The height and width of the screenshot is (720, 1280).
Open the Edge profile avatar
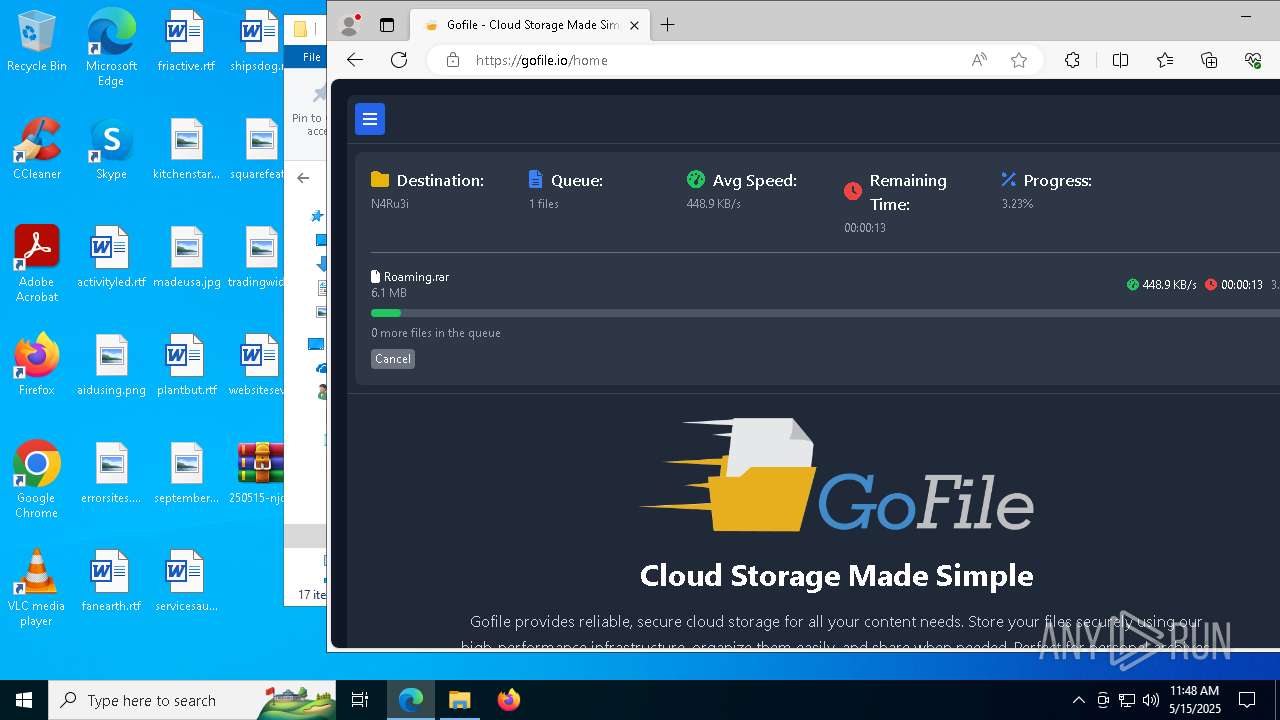pyautogui.click(x=349, y=25)
